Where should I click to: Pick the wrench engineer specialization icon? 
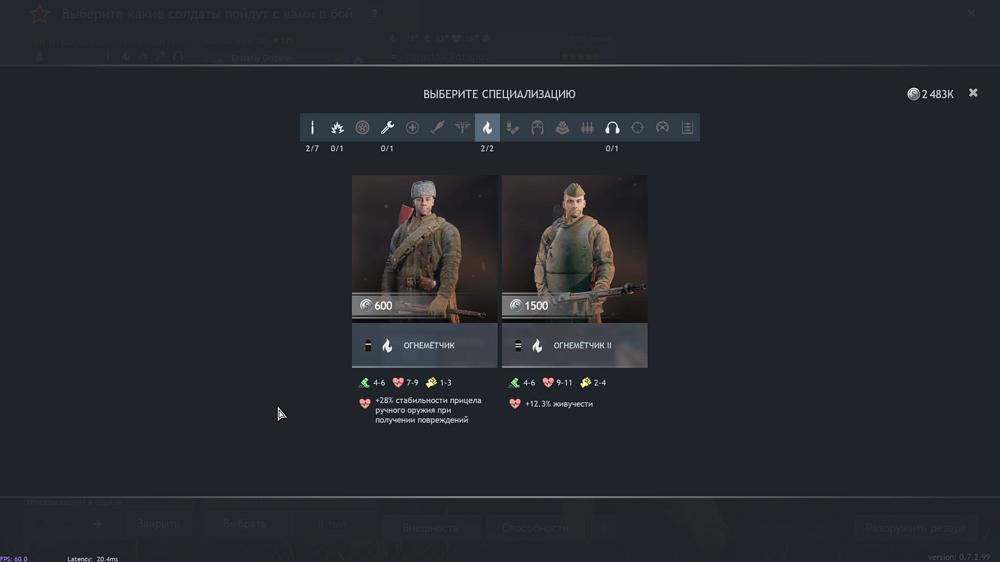[387, 128]
